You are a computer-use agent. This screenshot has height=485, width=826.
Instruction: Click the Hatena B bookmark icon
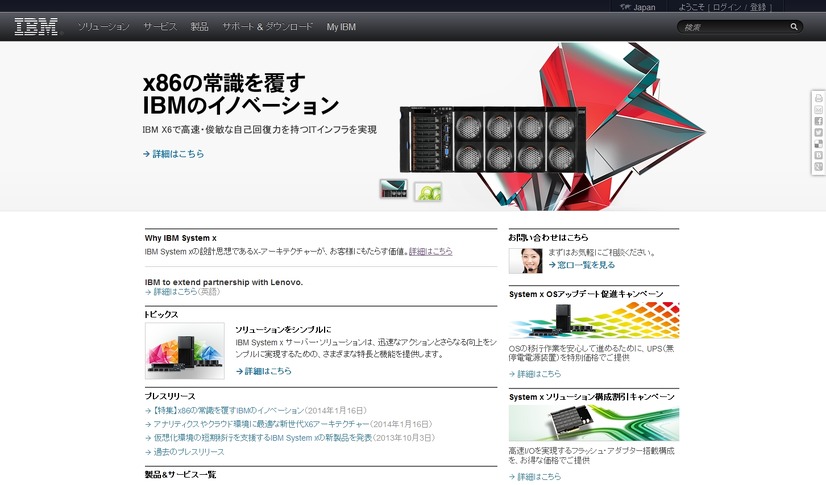[x=818, y=155]
